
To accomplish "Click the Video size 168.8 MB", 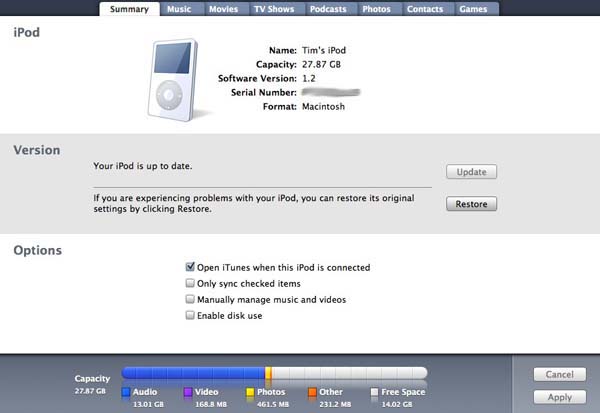I will pyautogui.click(x=211, y=404).
